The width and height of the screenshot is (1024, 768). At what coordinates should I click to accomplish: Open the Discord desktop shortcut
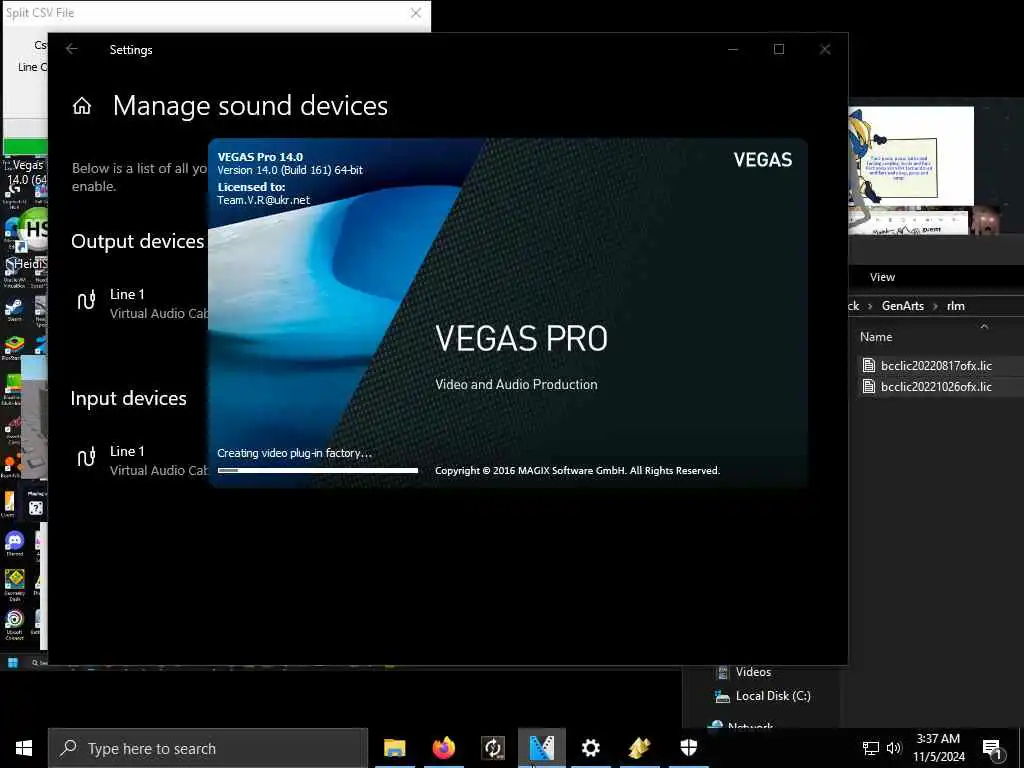14,543
